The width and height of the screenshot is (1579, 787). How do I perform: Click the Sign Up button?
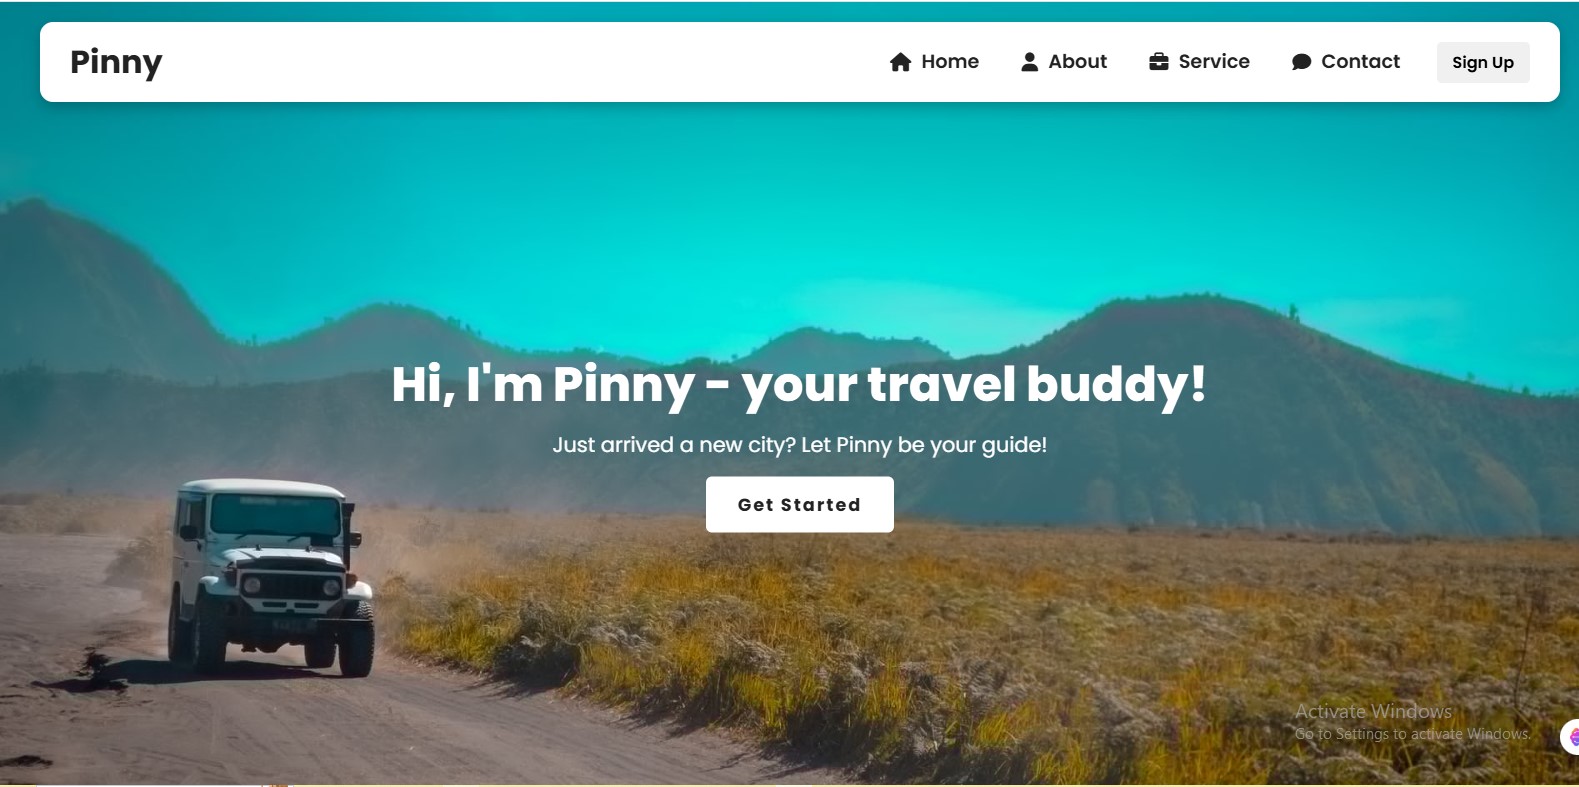click(x=1483, y=62)
